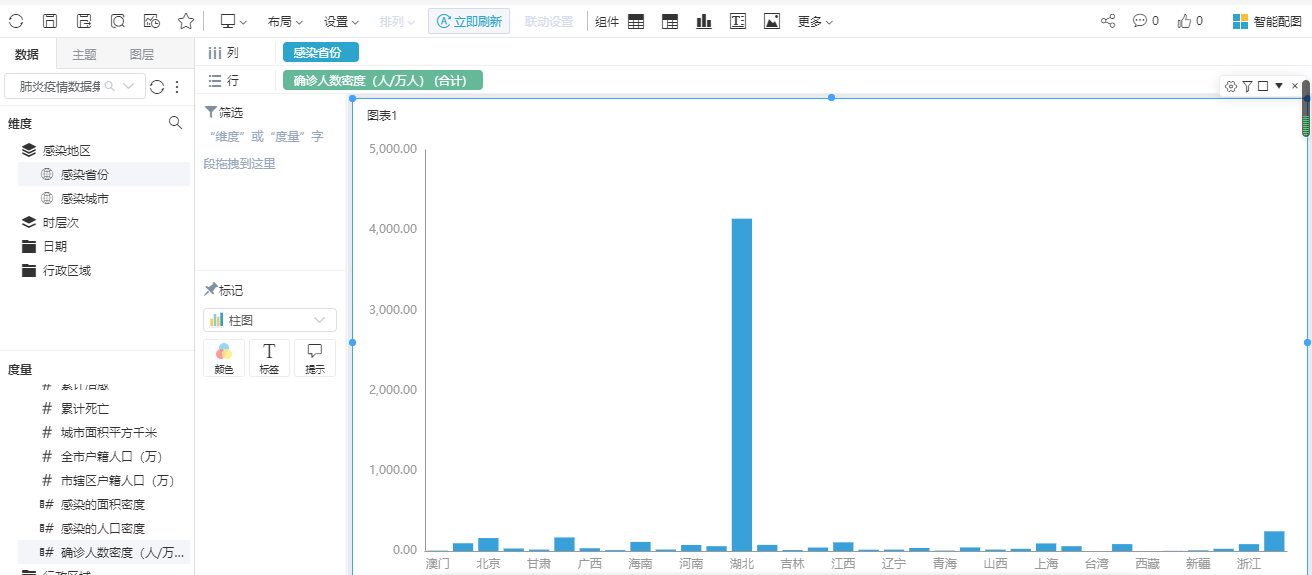1312x575 pixels.
Task: Switch to the 图层 tab
Action: (x=142, y=55)
